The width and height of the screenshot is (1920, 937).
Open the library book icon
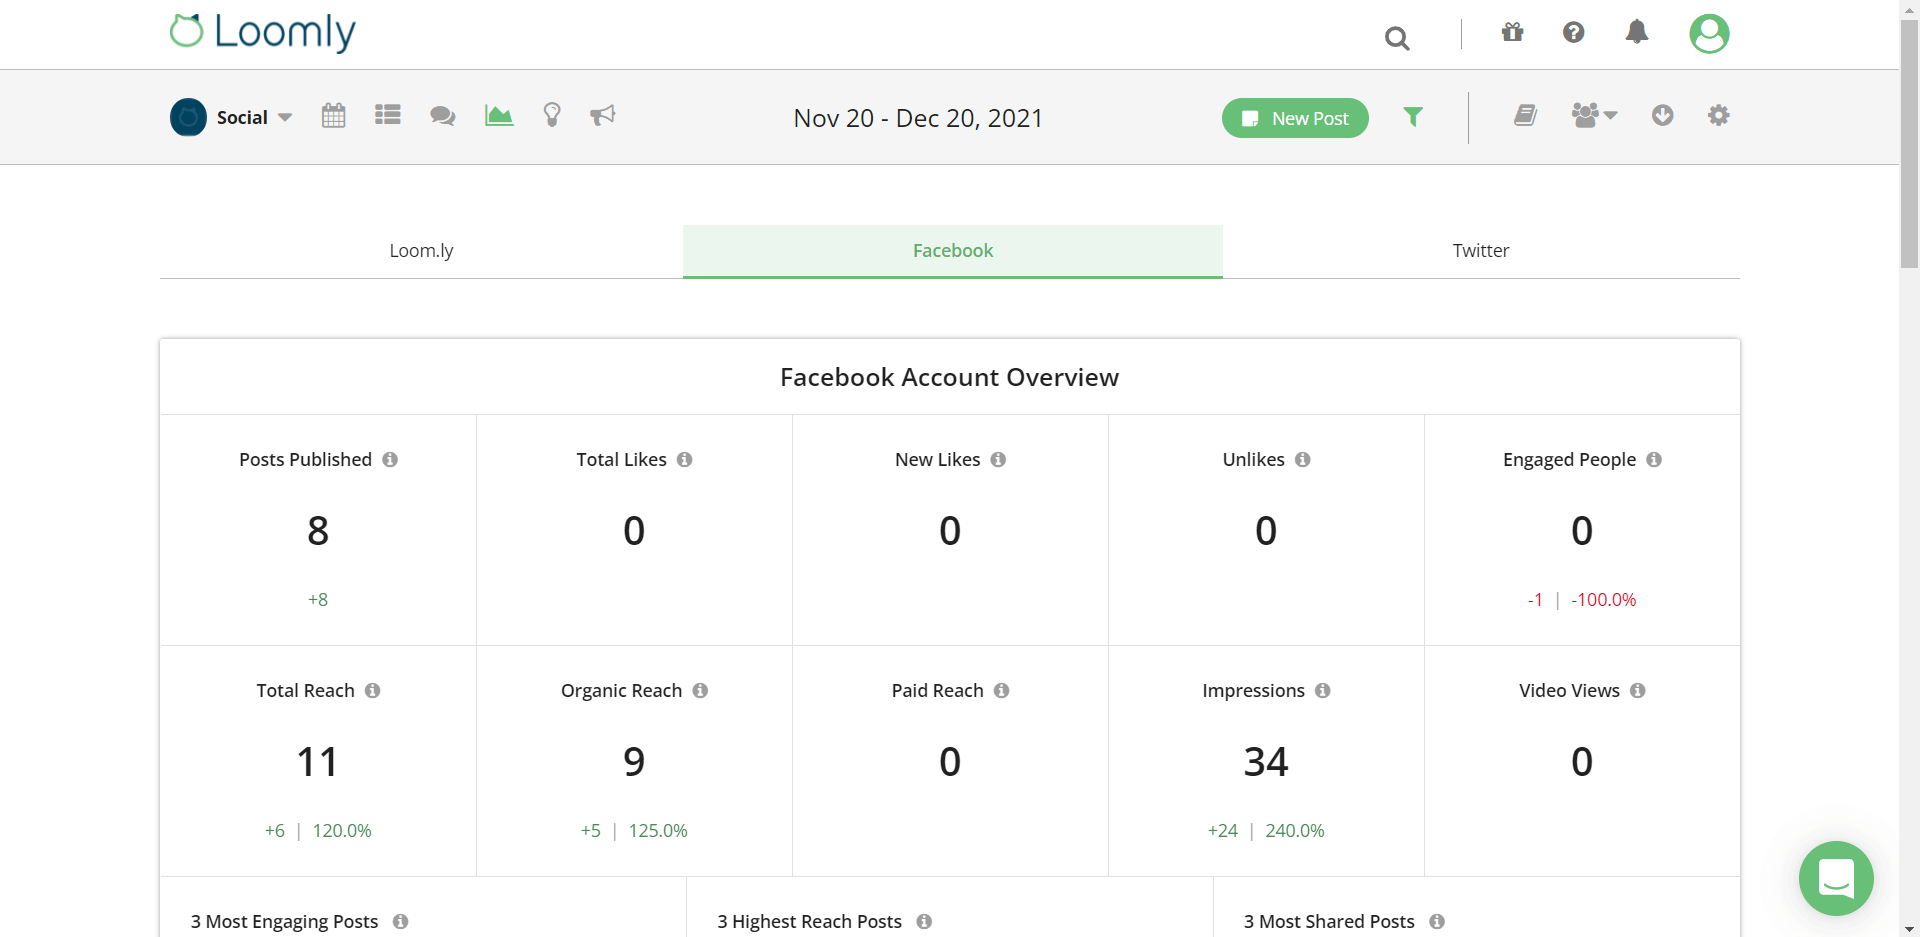(1525, 115)
